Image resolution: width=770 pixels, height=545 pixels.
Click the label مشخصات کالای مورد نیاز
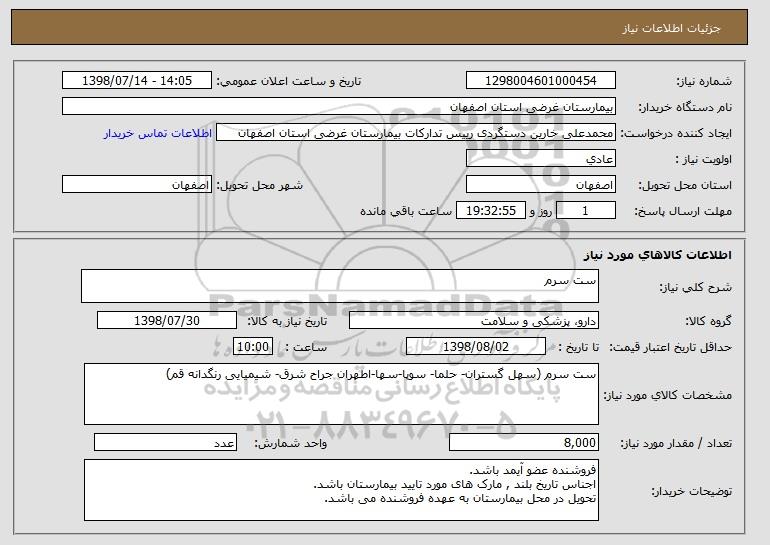[668, 395]
